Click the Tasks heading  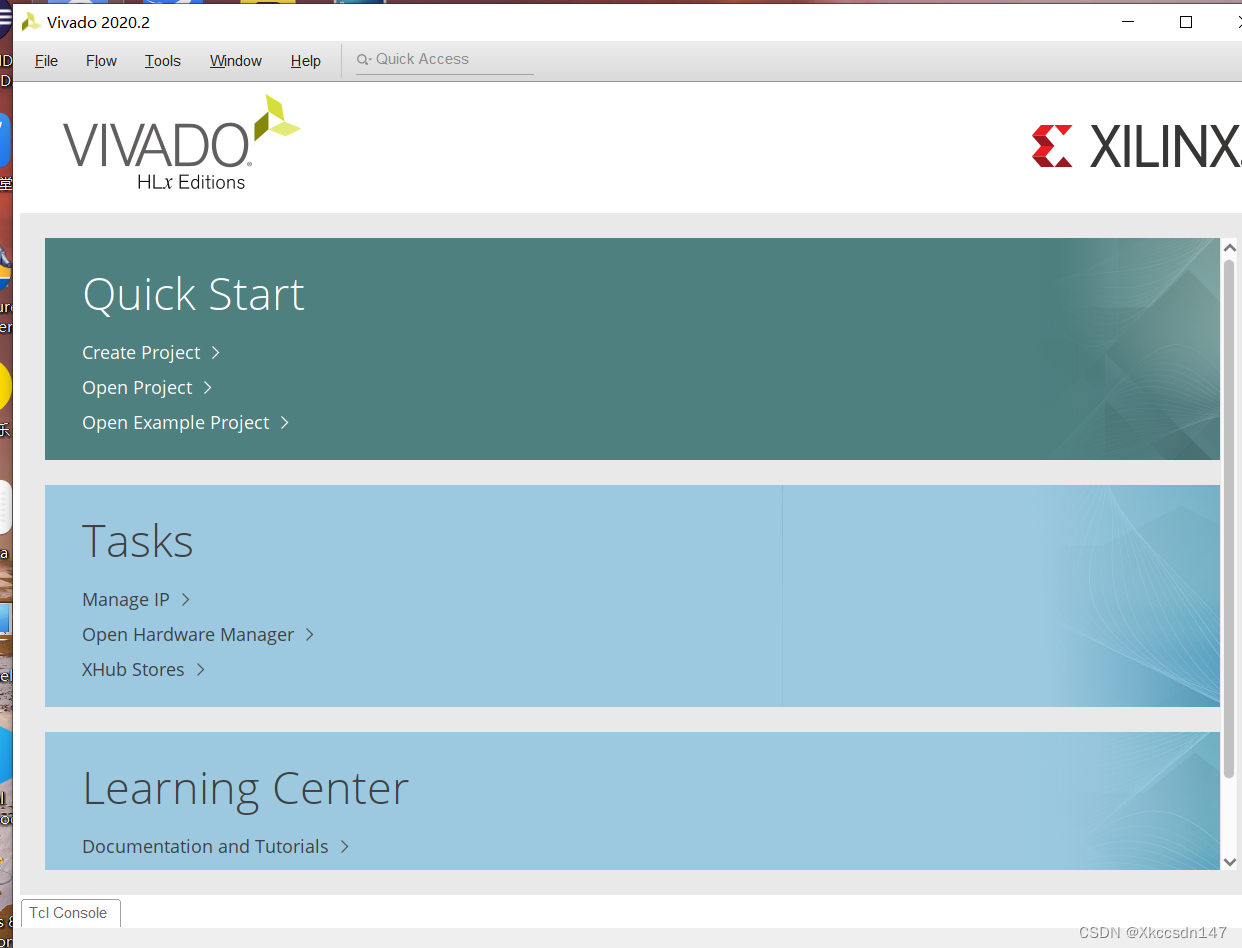coord(138,542)
